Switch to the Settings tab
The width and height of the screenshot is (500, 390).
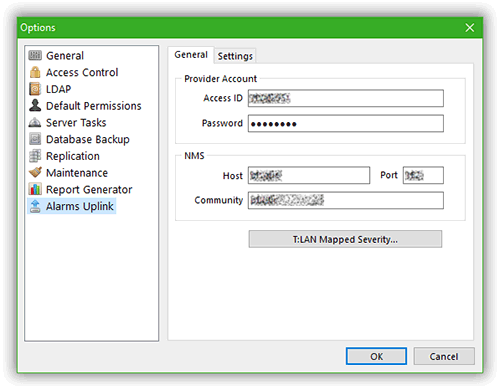(235, 56)
